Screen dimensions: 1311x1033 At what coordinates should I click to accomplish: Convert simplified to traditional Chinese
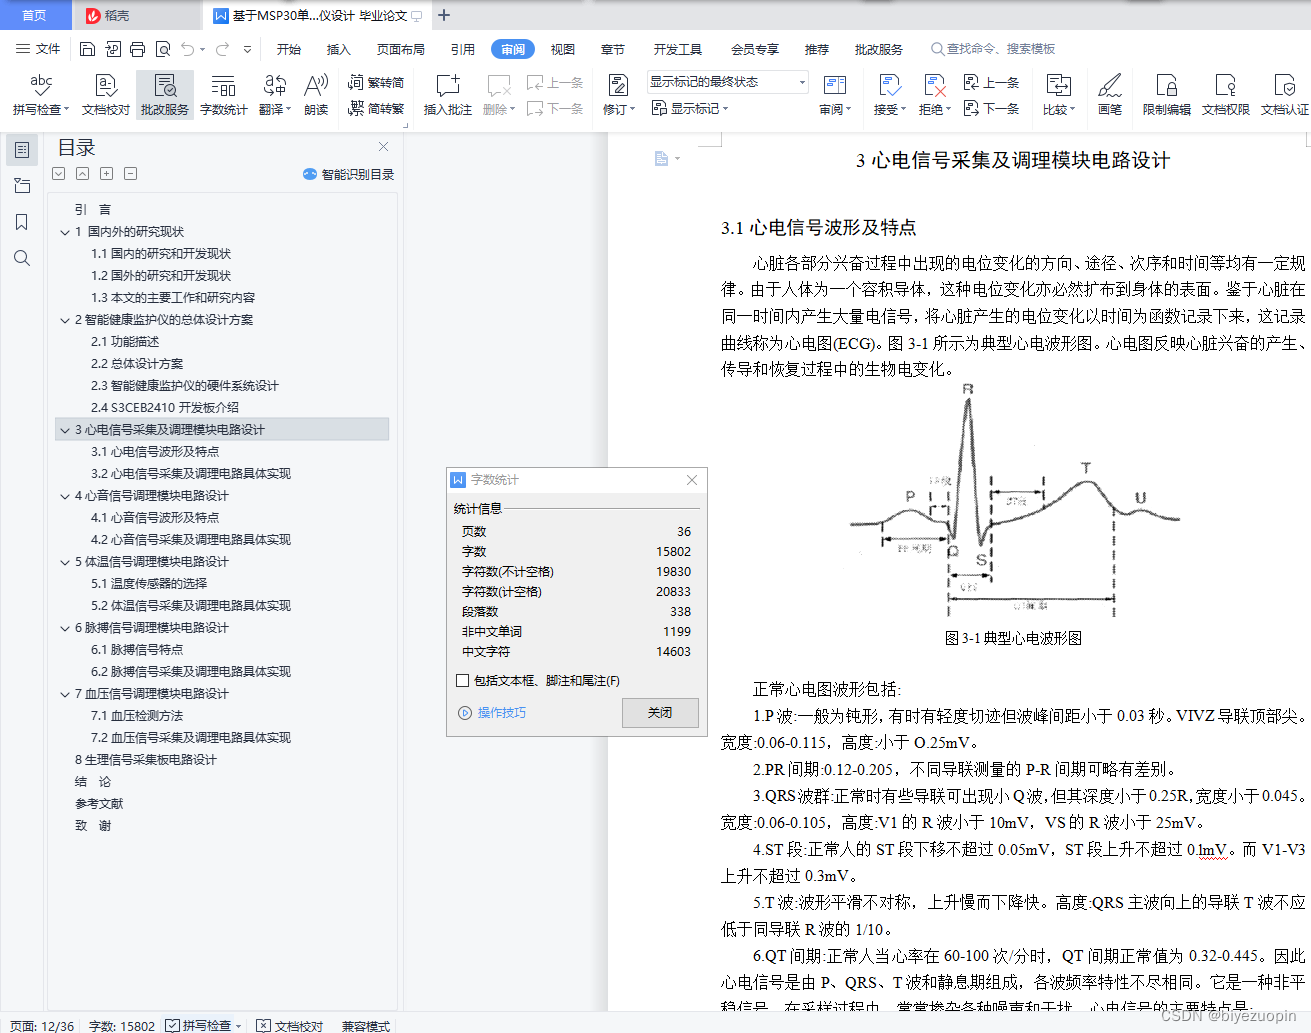(376, 108)
